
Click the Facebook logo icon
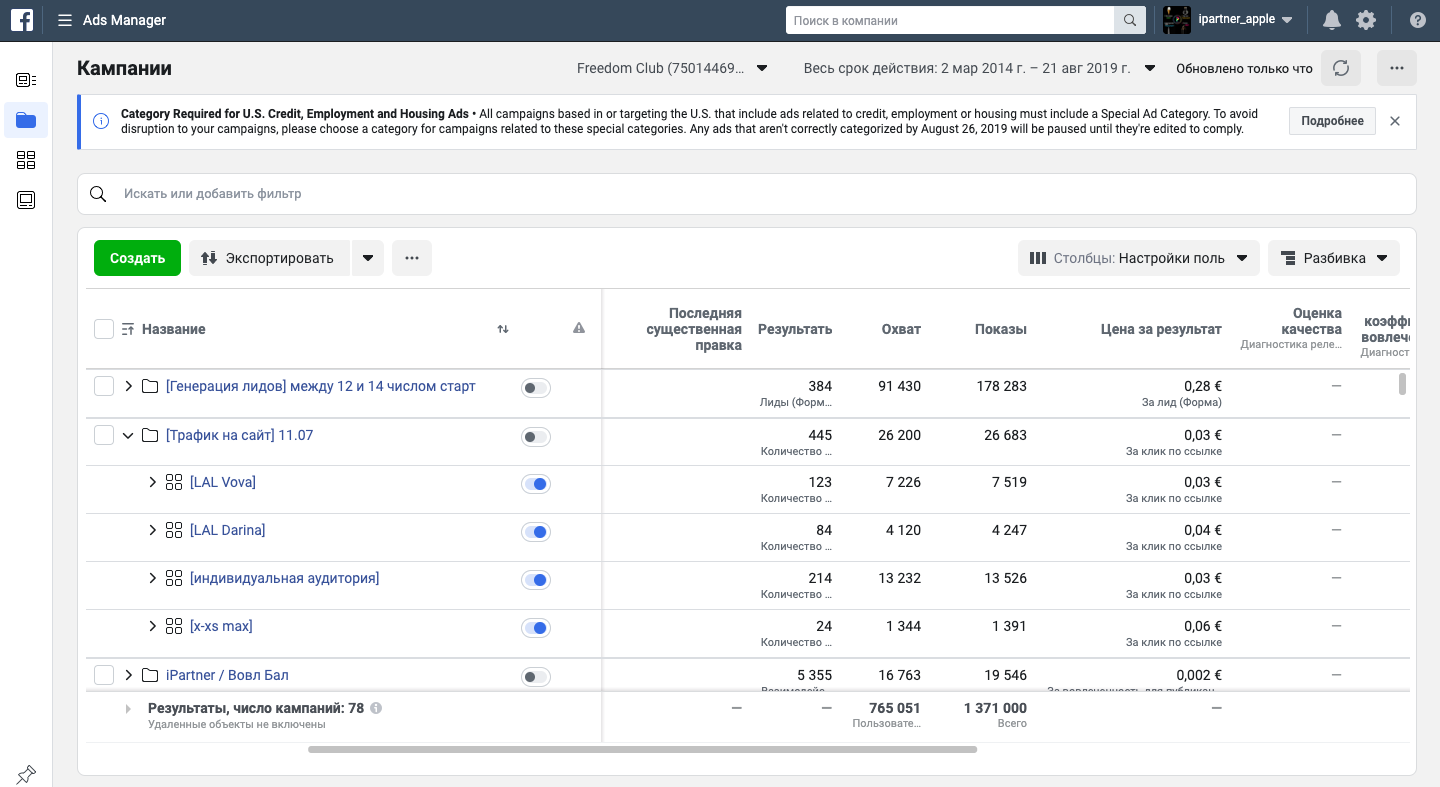click(22, 20)
